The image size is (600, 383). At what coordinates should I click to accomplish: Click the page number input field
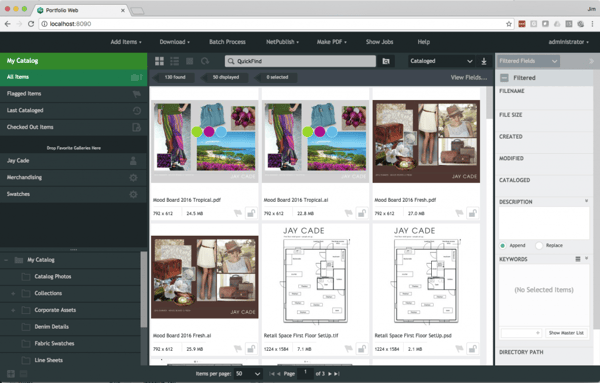(305, 373)
